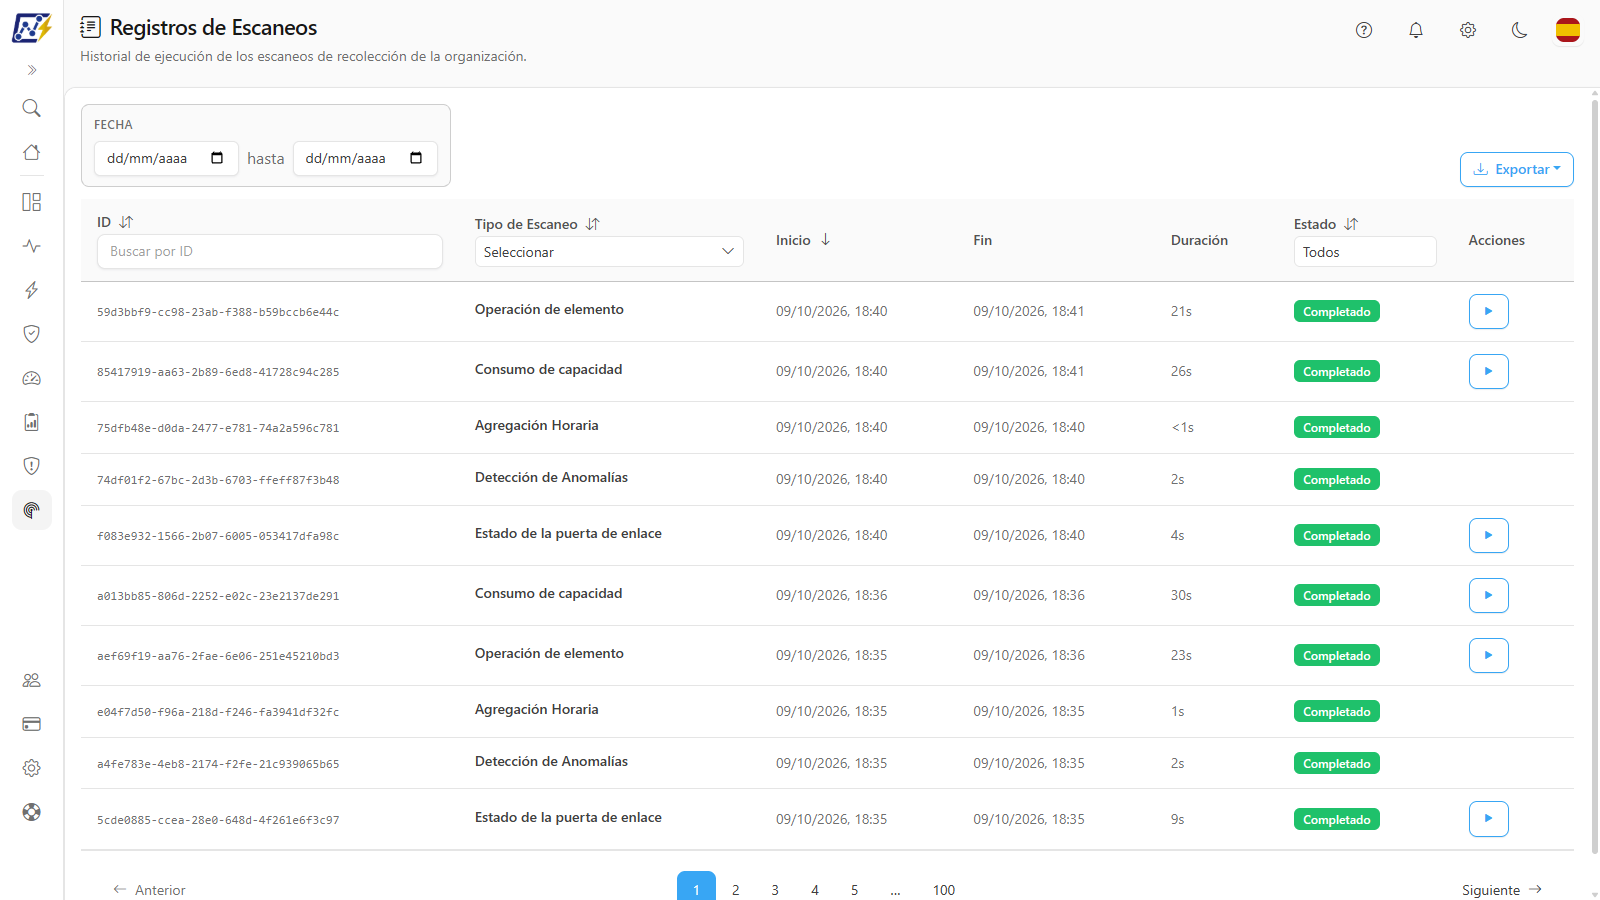
Task: Open the shield alert icon in the sidebar
Action: 32,466
